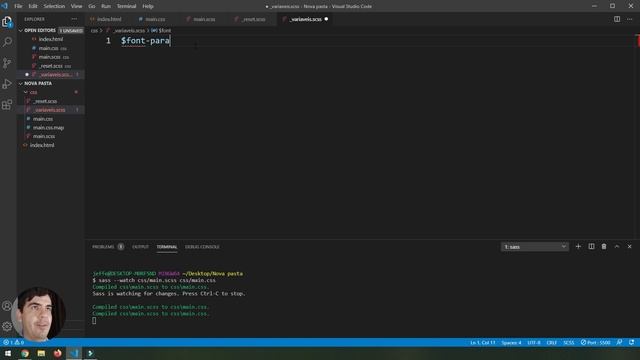The height and width of the screenshot is (360, 640).
Task: Kill terminal with trash icon
Action: (604, 247)
